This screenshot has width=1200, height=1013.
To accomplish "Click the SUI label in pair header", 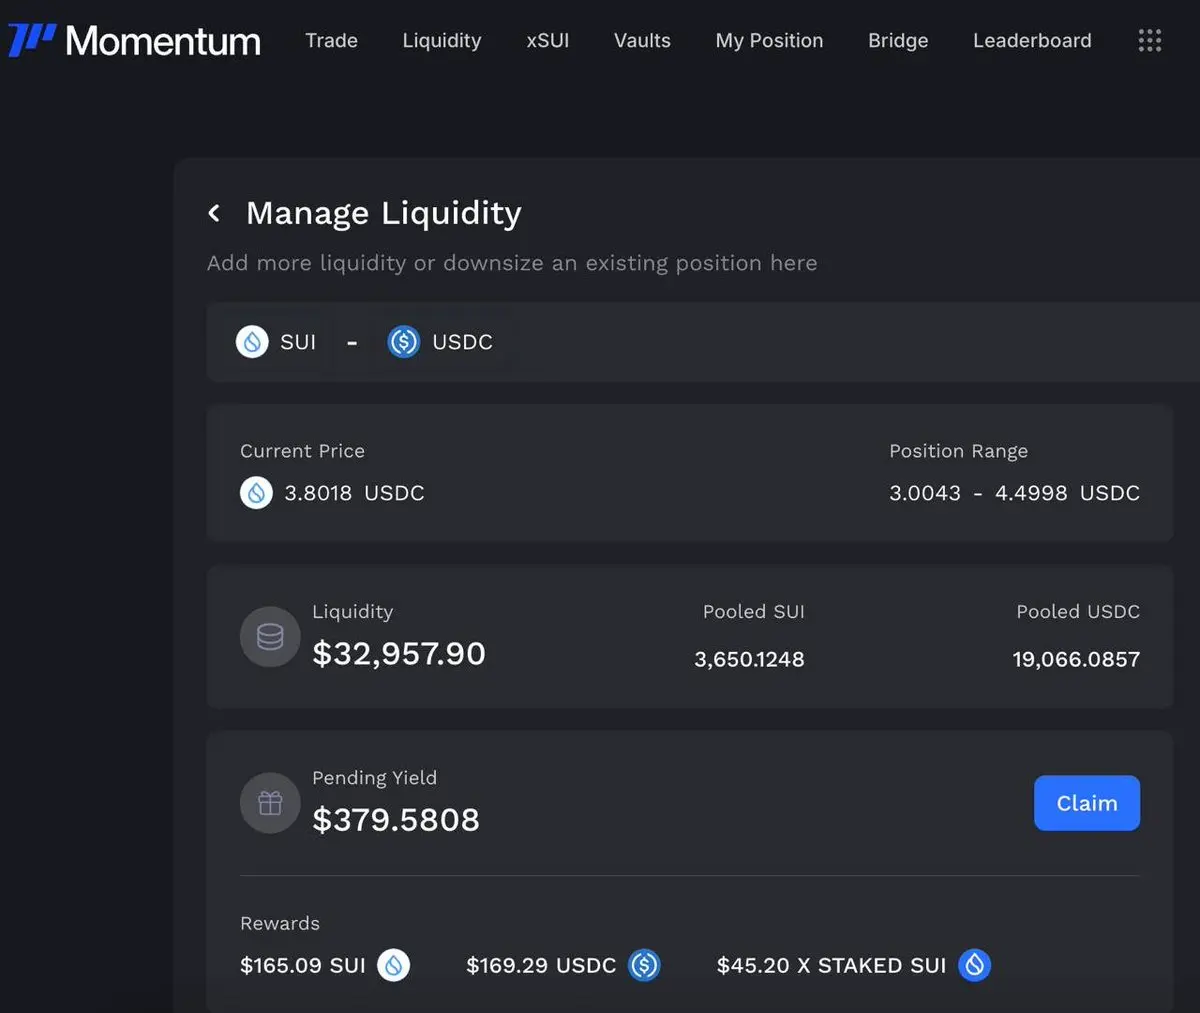I will 298,342.
